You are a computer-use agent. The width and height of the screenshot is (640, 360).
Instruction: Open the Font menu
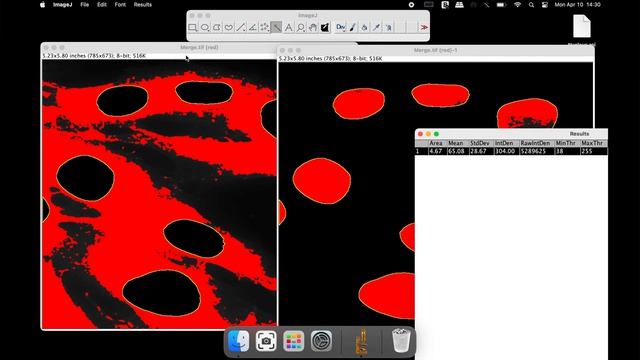tap(120, 5)
